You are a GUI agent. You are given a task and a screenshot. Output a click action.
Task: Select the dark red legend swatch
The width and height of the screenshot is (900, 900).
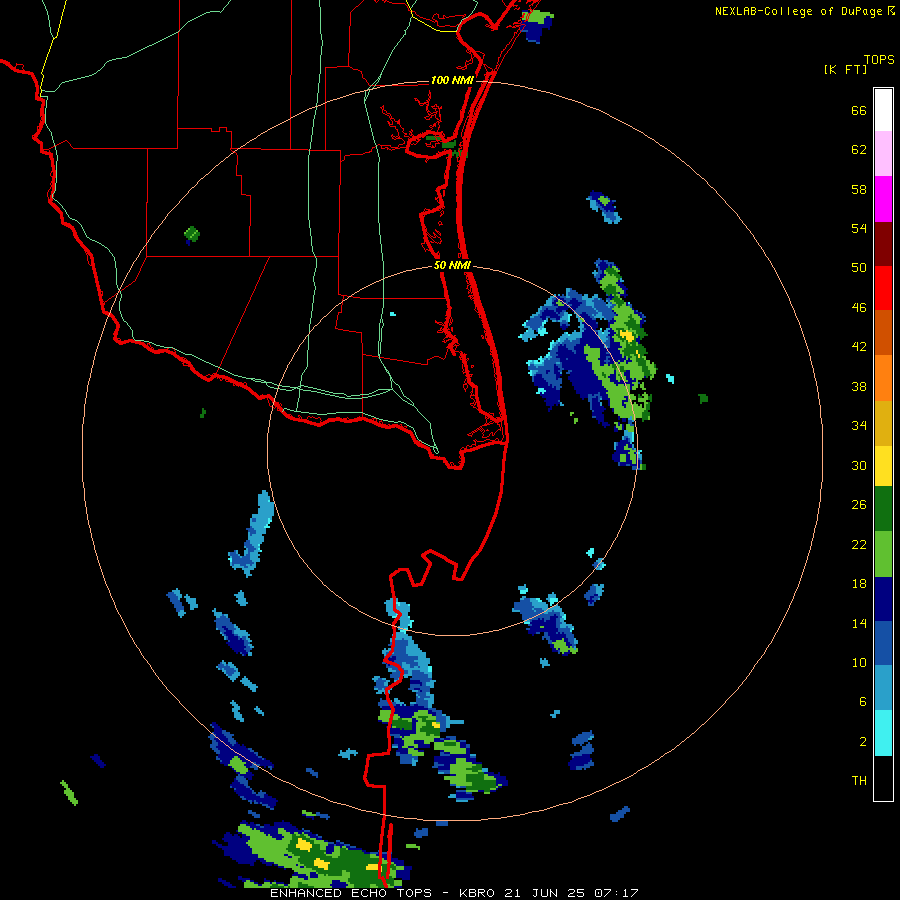point(883,244)
